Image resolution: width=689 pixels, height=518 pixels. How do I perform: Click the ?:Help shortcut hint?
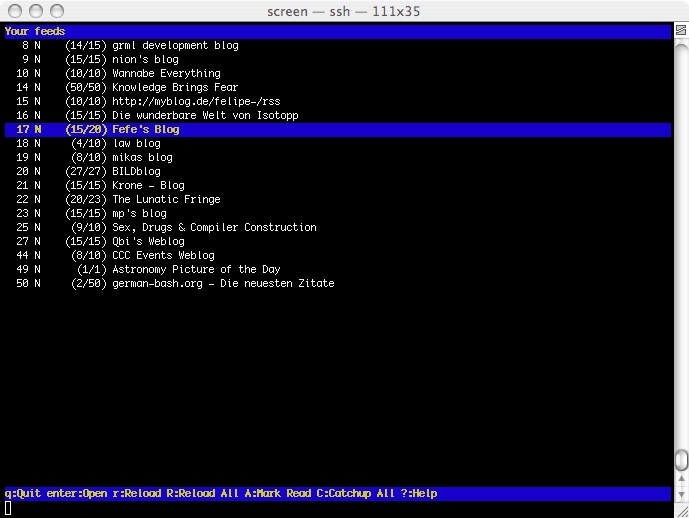tap(419, 493)
